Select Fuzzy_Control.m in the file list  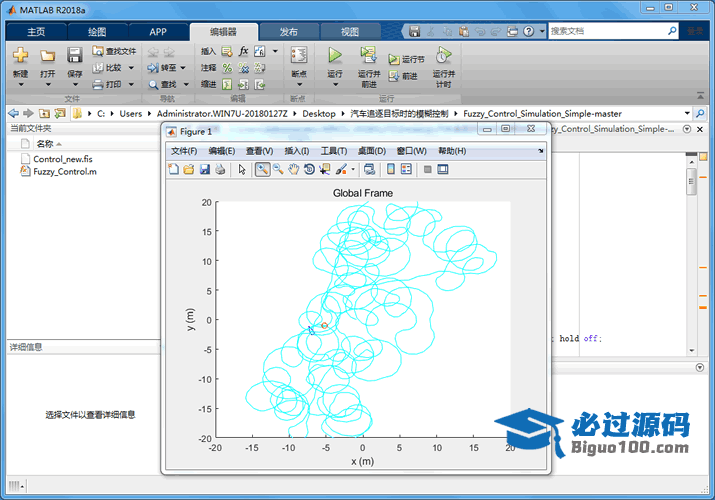click(x=64, y=172)
